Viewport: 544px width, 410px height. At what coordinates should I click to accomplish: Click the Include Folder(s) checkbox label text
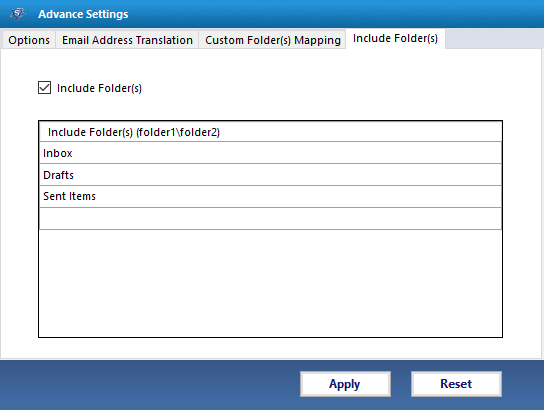[x=99, y=88]
